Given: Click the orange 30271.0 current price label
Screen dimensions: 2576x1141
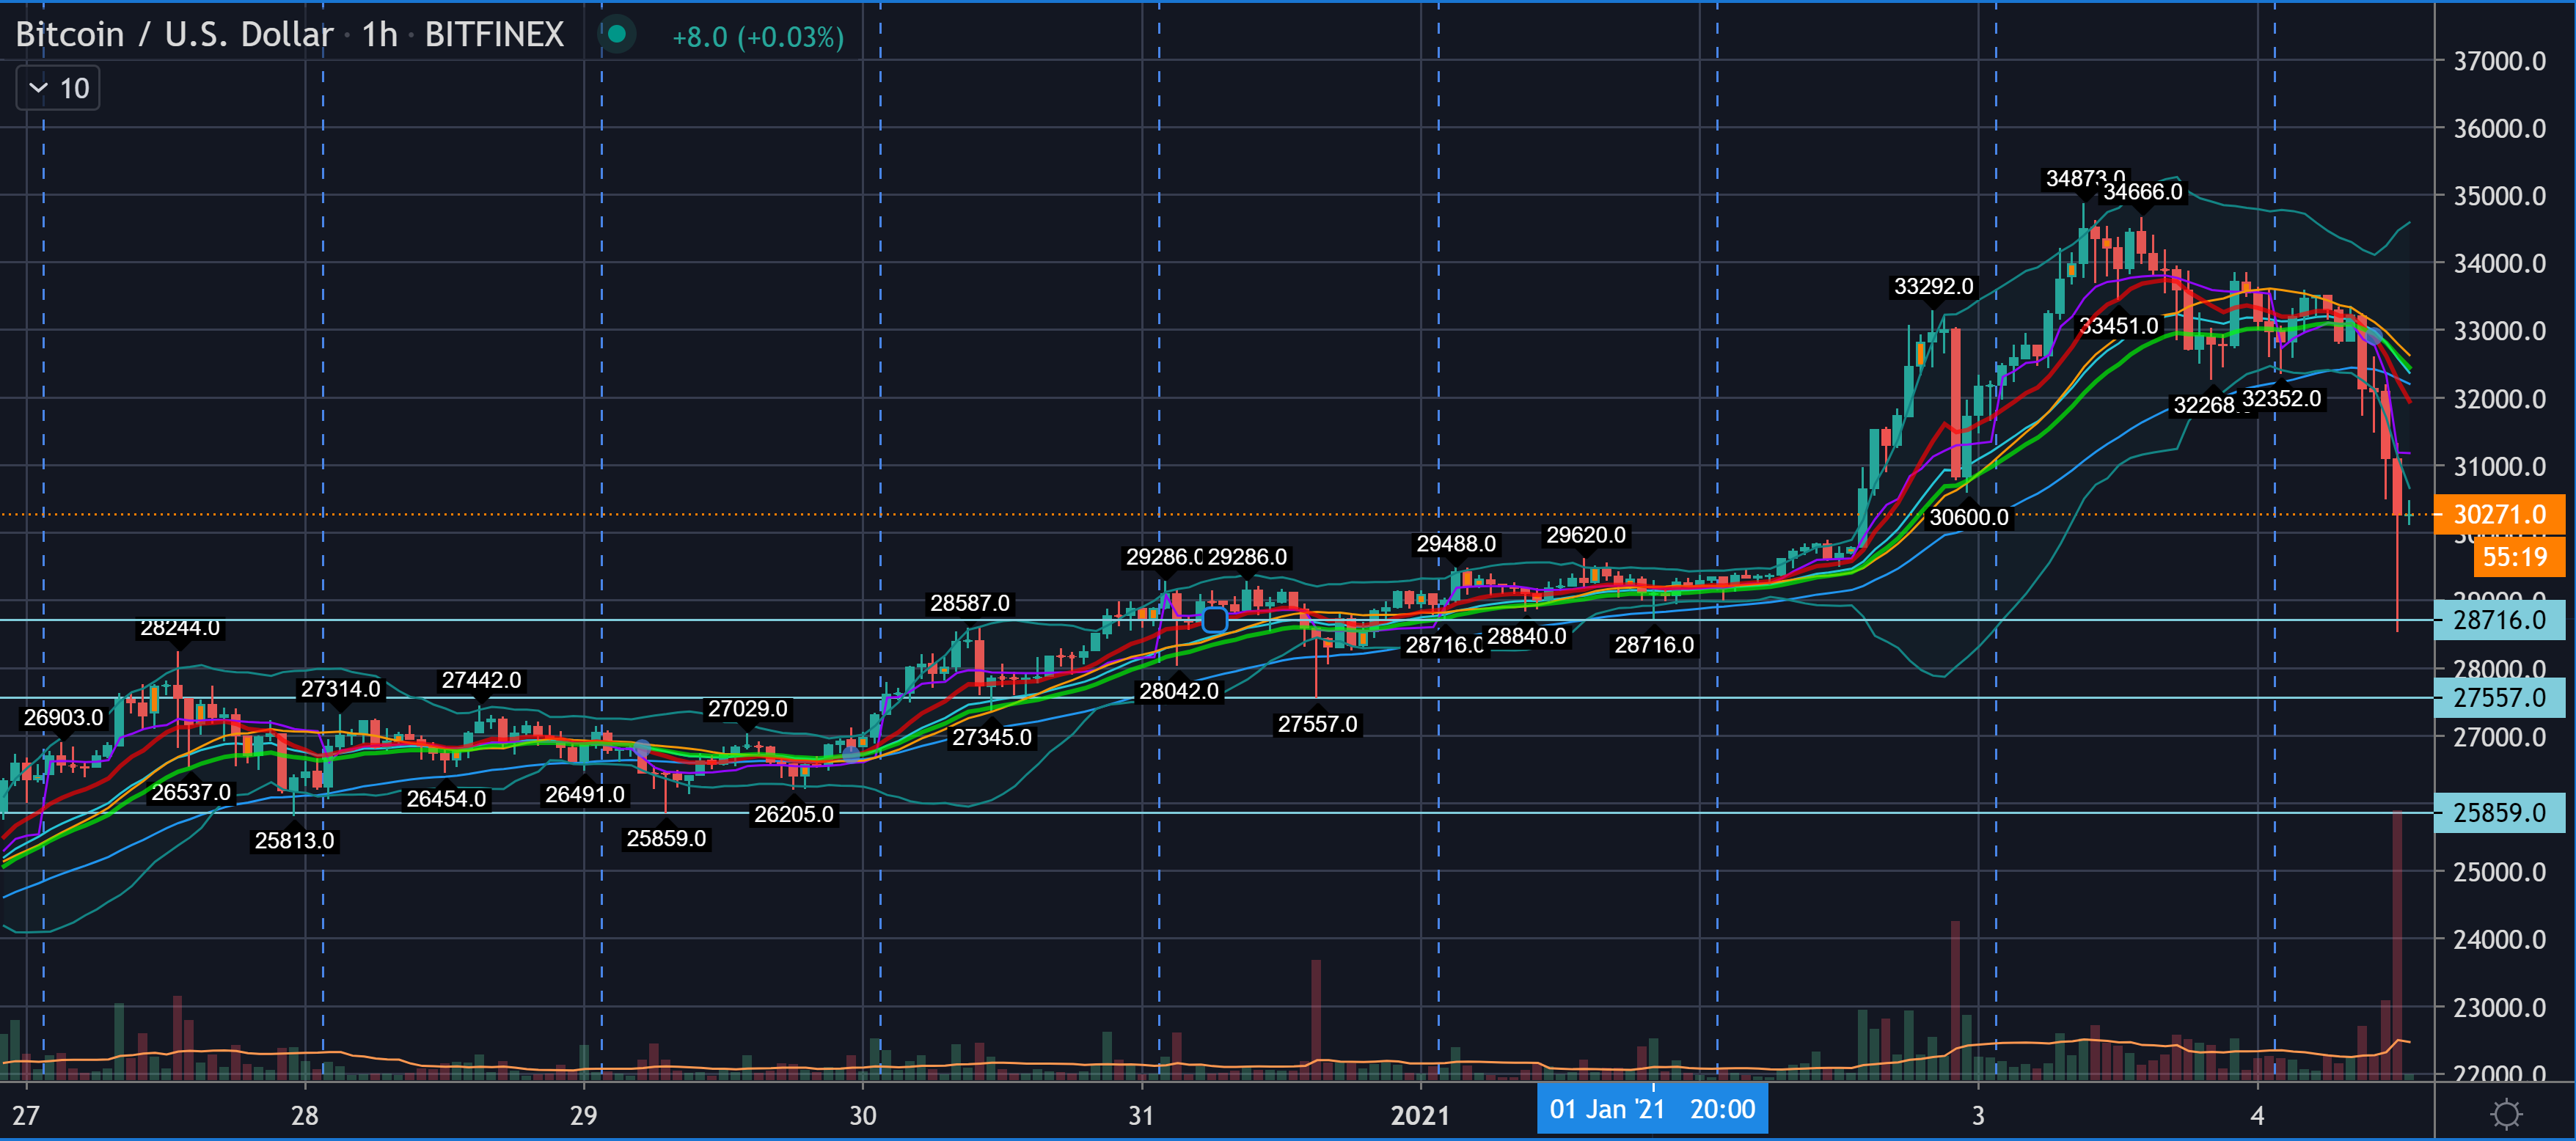Looking at the screenshot, I should pos(2498,514).
